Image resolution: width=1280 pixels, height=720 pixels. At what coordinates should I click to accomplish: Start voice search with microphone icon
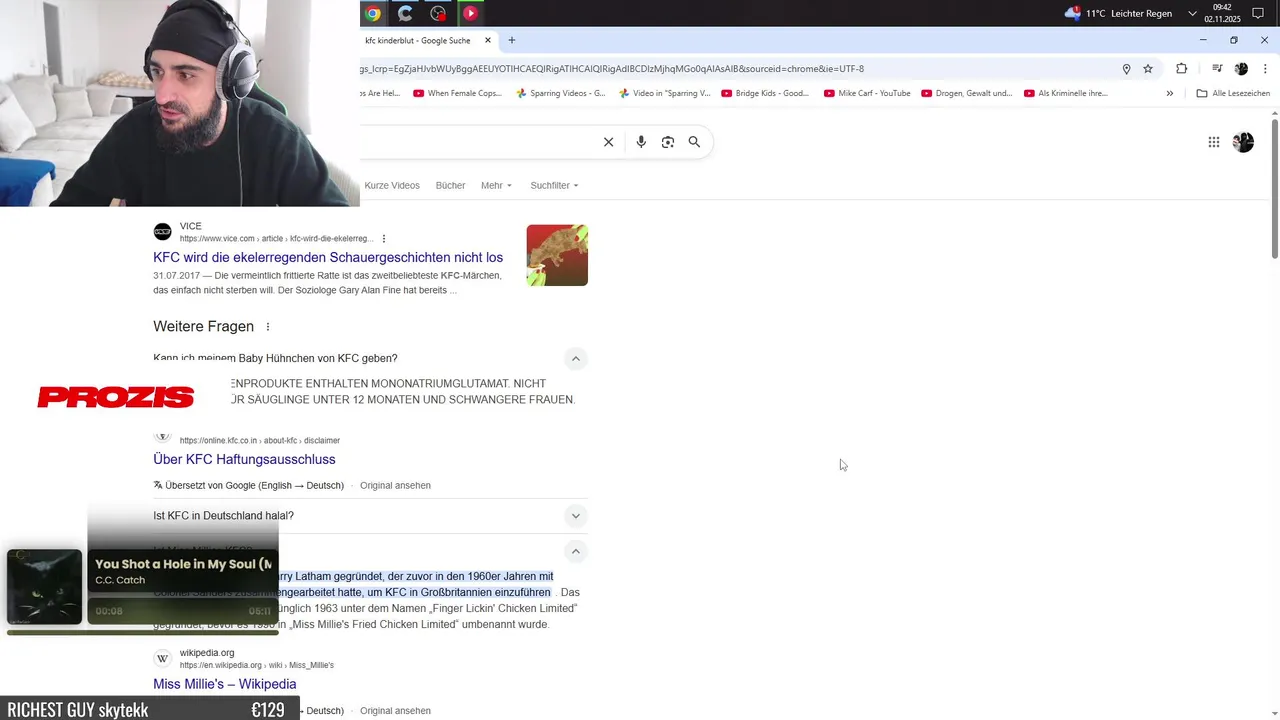[x=641, y=142]
